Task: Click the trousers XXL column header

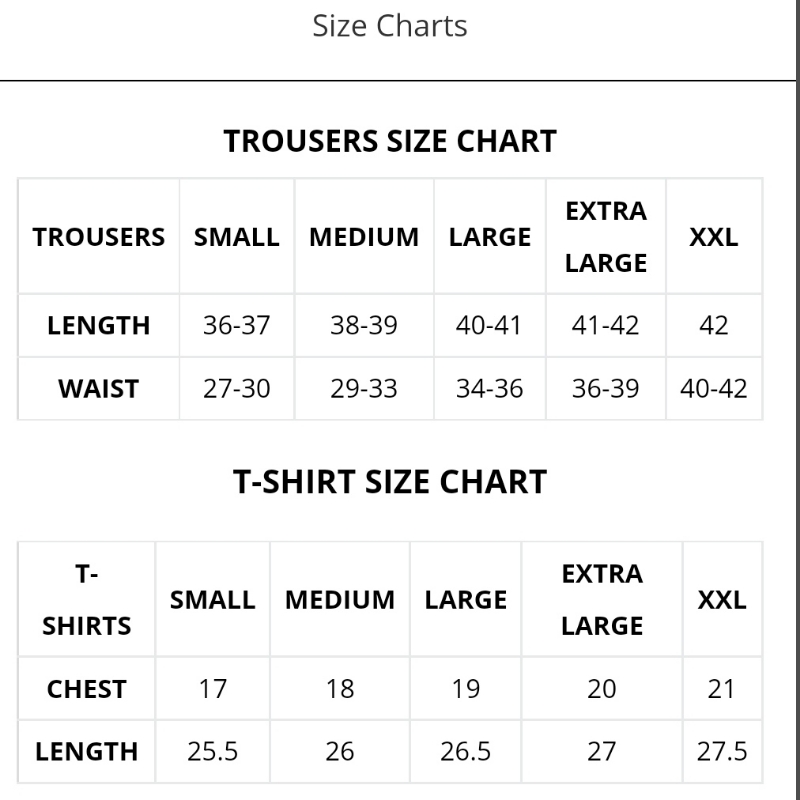Action: coord(714,237)
